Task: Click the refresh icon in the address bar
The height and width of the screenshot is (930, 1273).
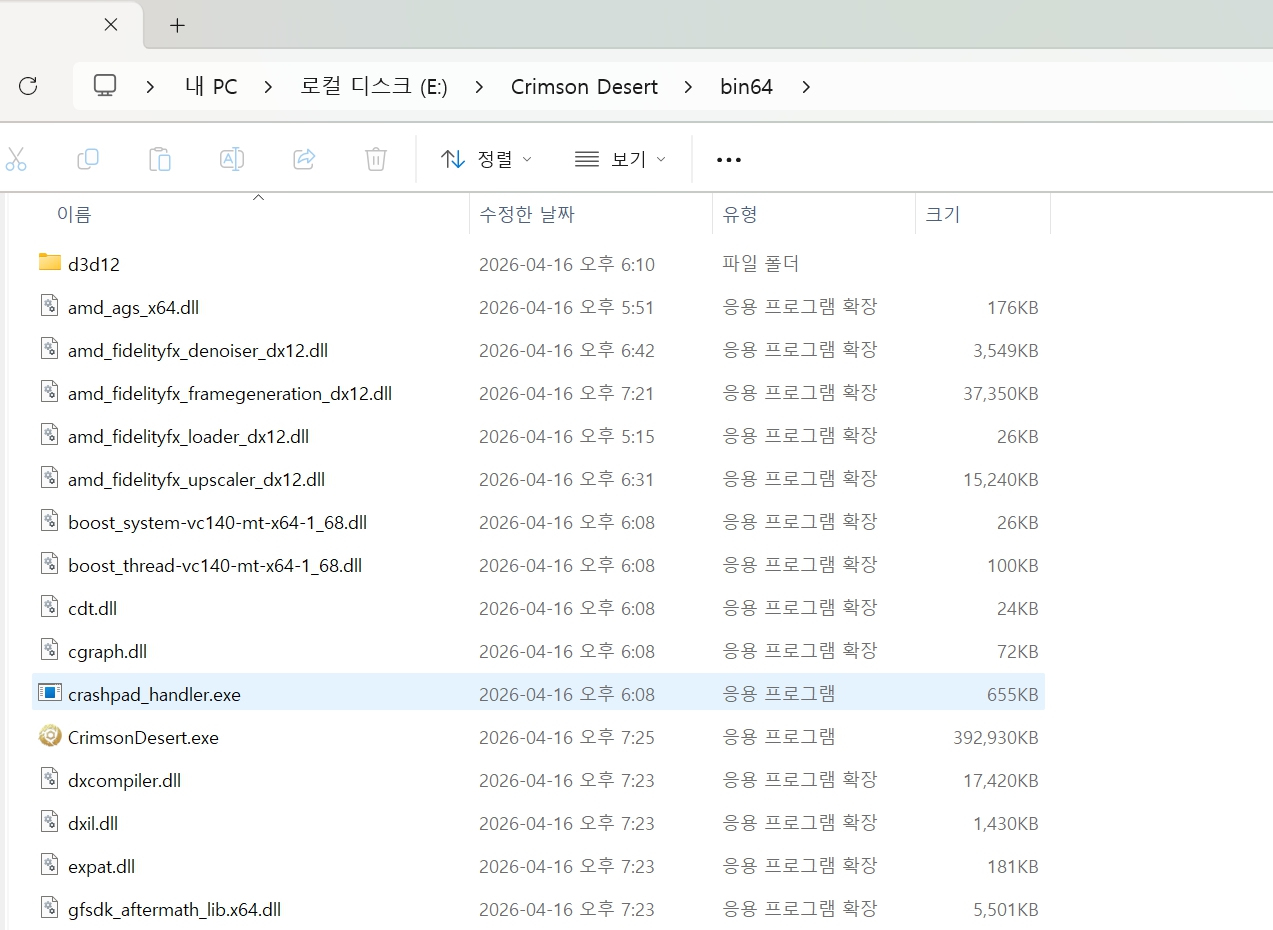Action: coord(28,86)
